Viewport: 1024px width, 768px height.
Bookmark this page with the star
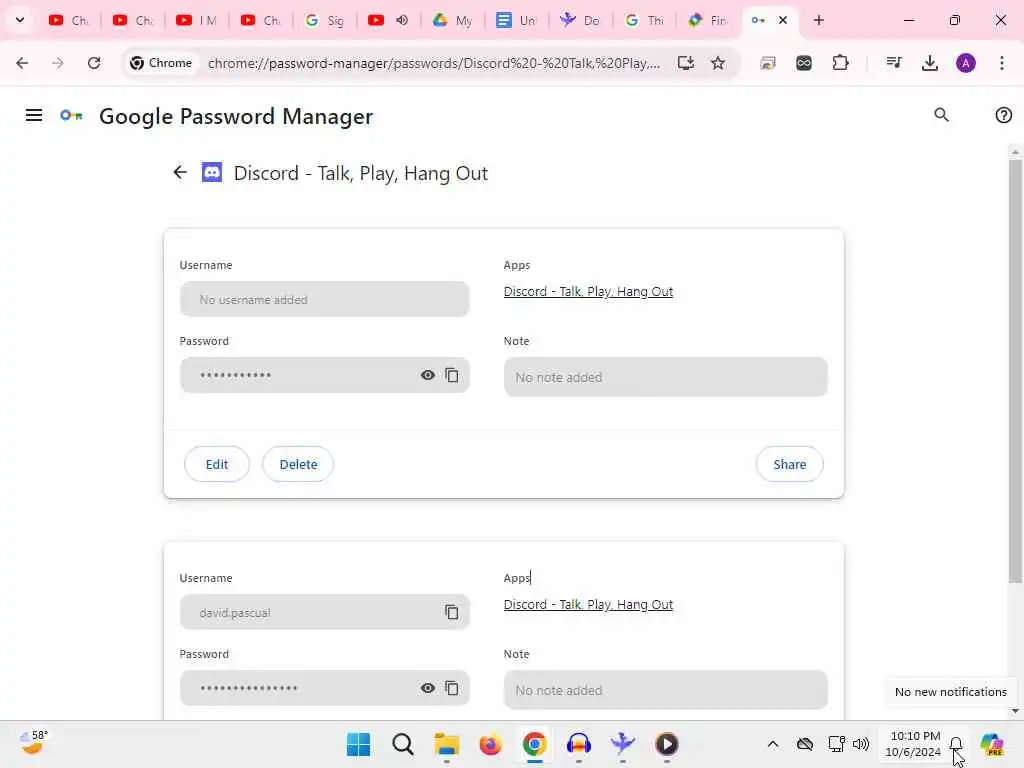[x=718, y=63]
